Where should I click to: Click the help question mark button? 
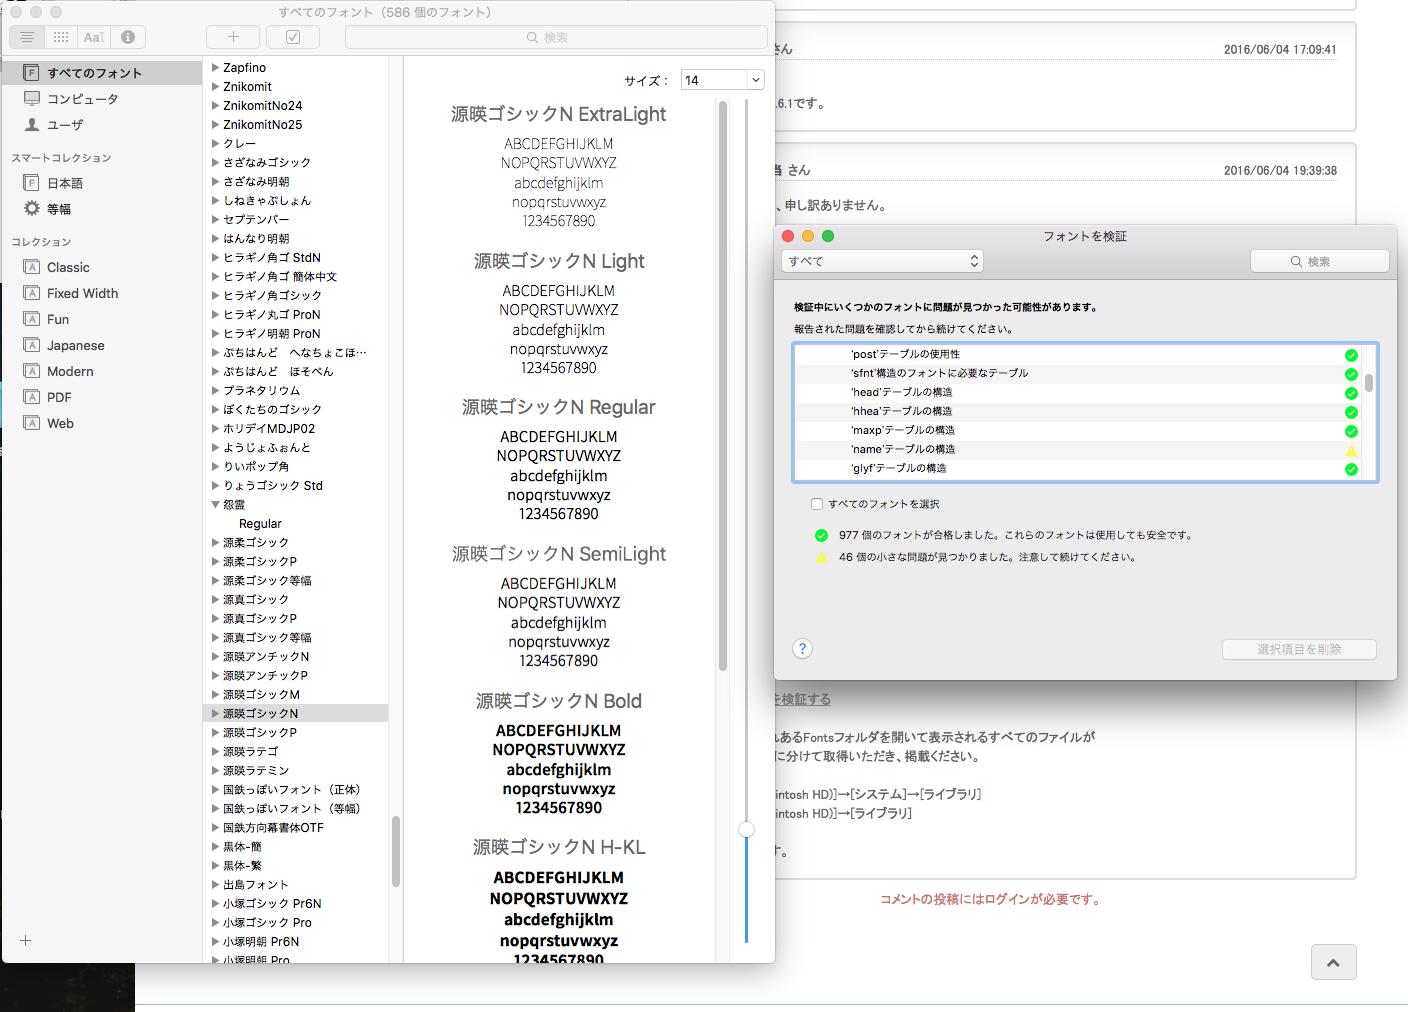[802, 649]
